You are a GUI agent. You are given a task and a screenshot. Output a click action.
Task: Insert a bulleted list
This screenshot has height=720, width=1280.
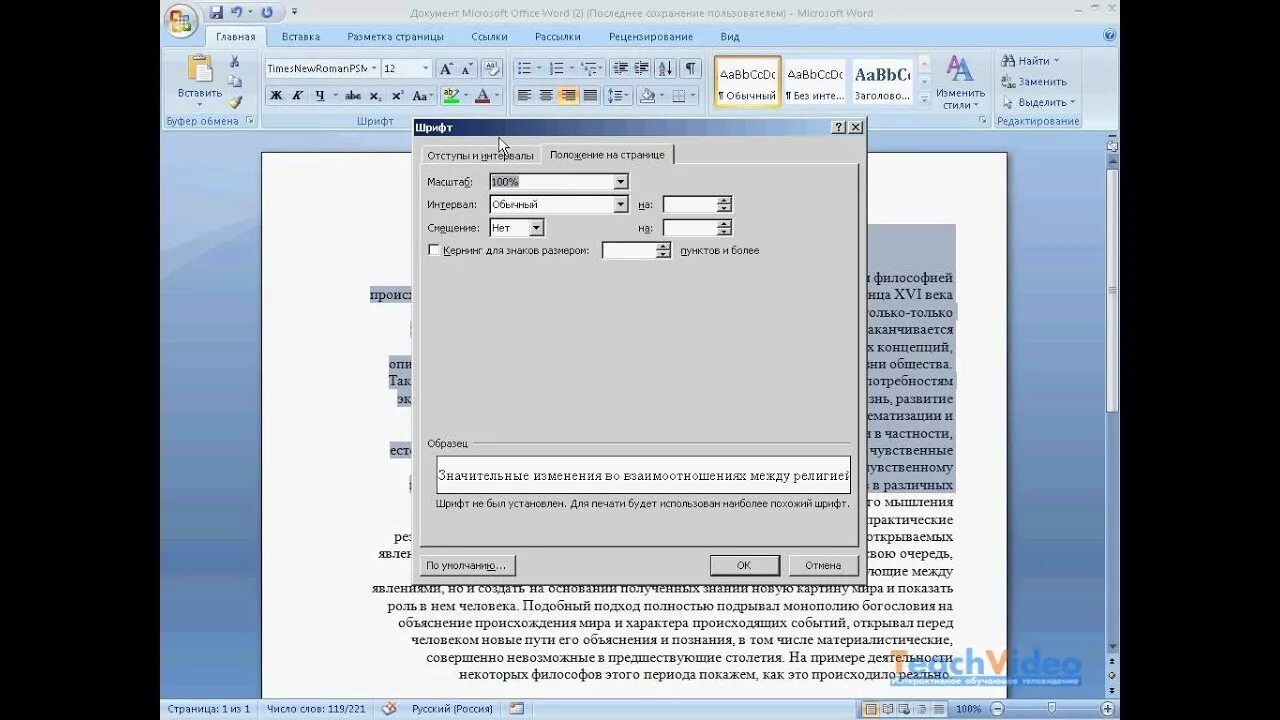point(523,69)
